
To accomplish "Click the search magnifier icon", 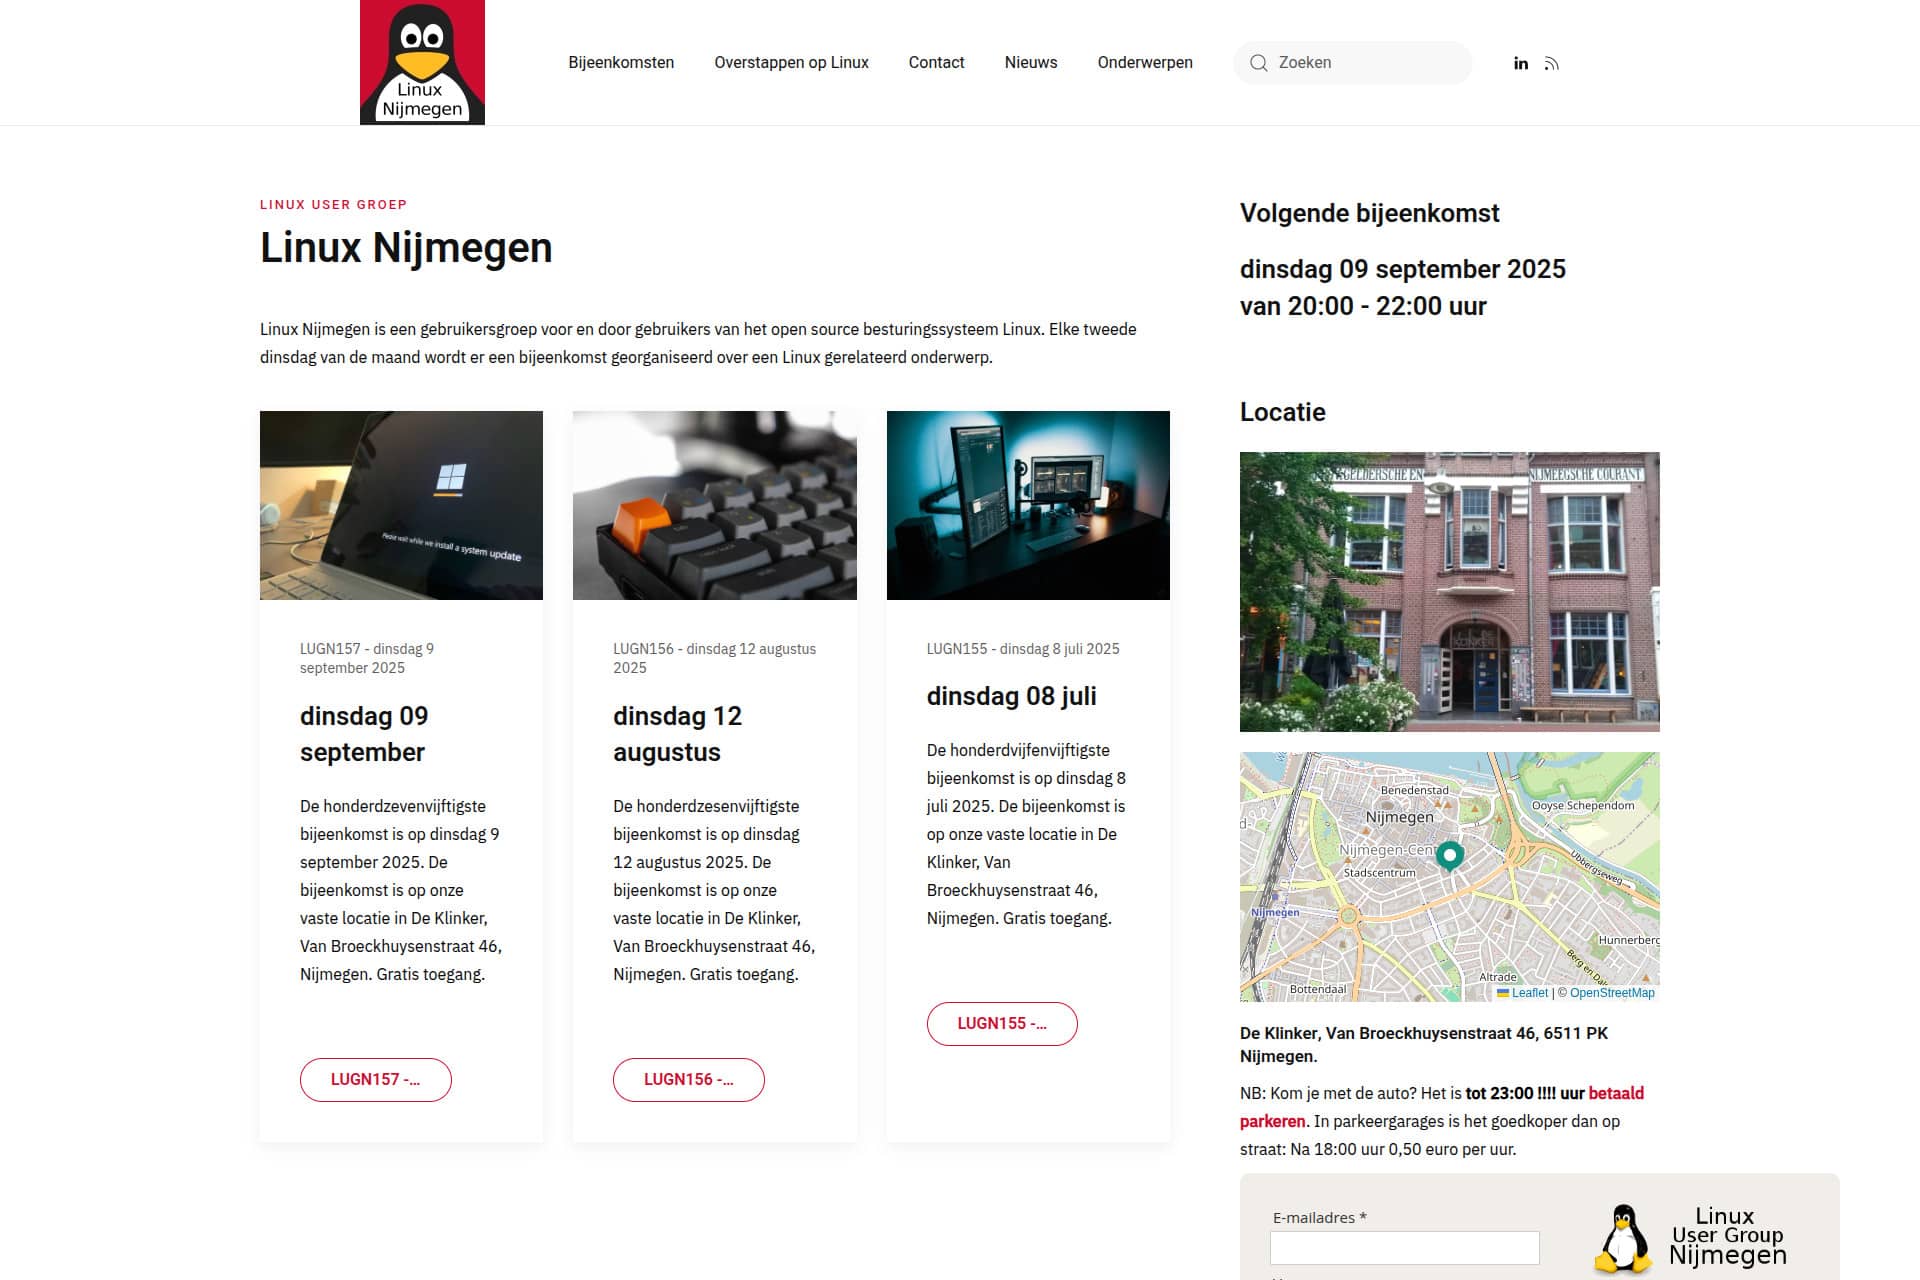I will coord(1258,63).
